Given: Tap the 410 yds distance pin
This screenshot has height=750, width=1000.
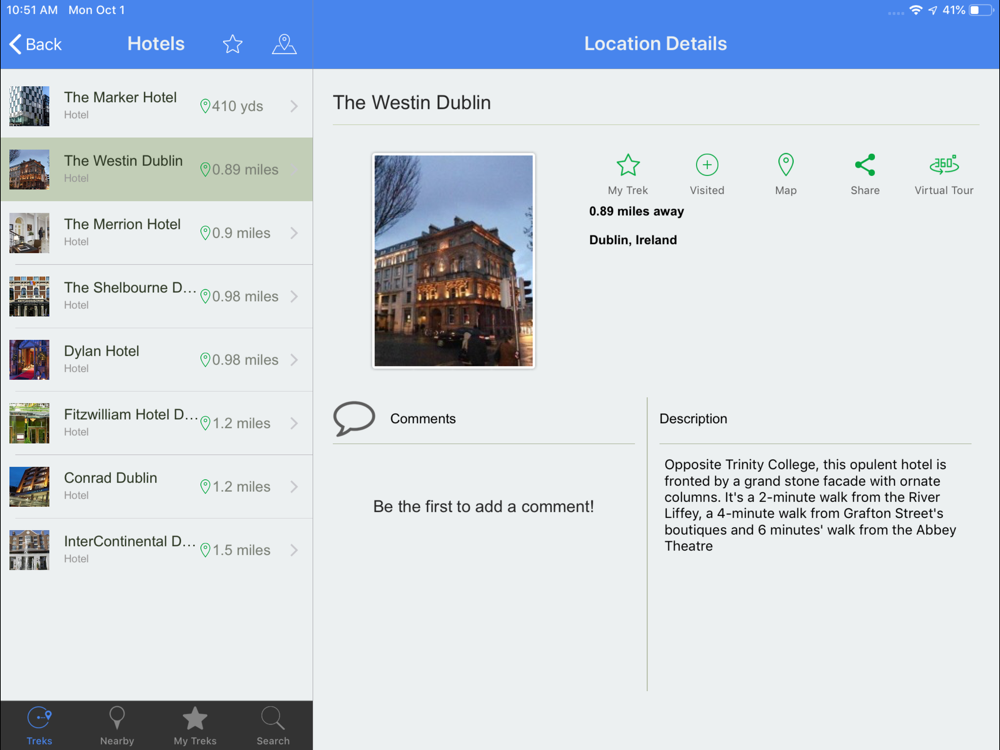Looking at the screenshot, I should coord(205,106).
